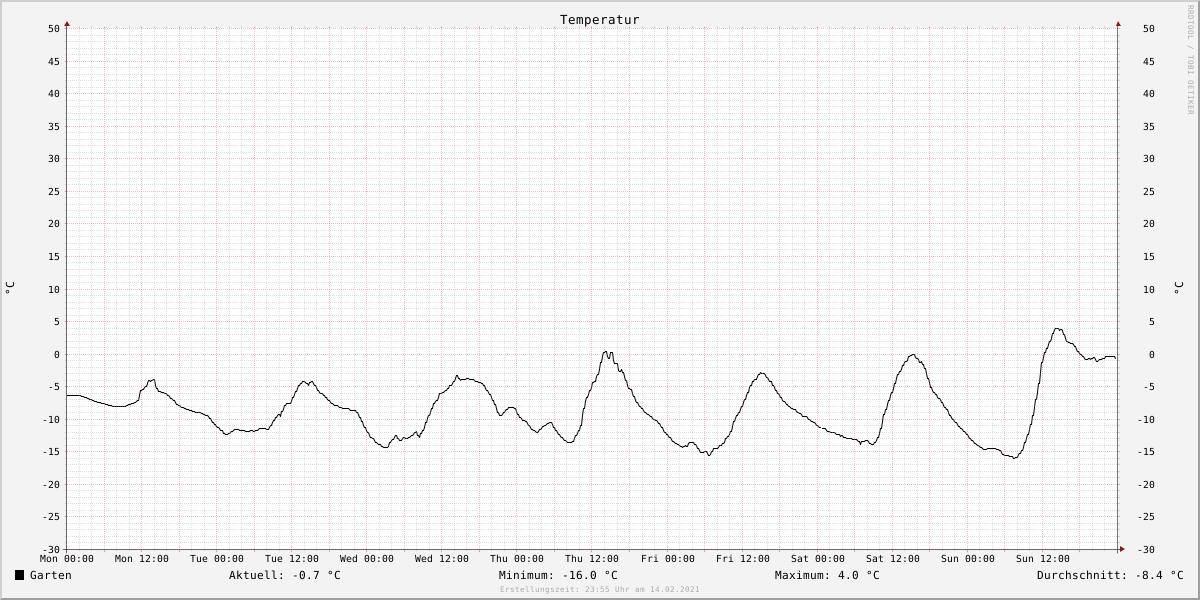Image resolution: width=1200 pixels, height=600 pixels.
Task: Click the "Sun 00:00" time axis label
Action: pos(968,559)
